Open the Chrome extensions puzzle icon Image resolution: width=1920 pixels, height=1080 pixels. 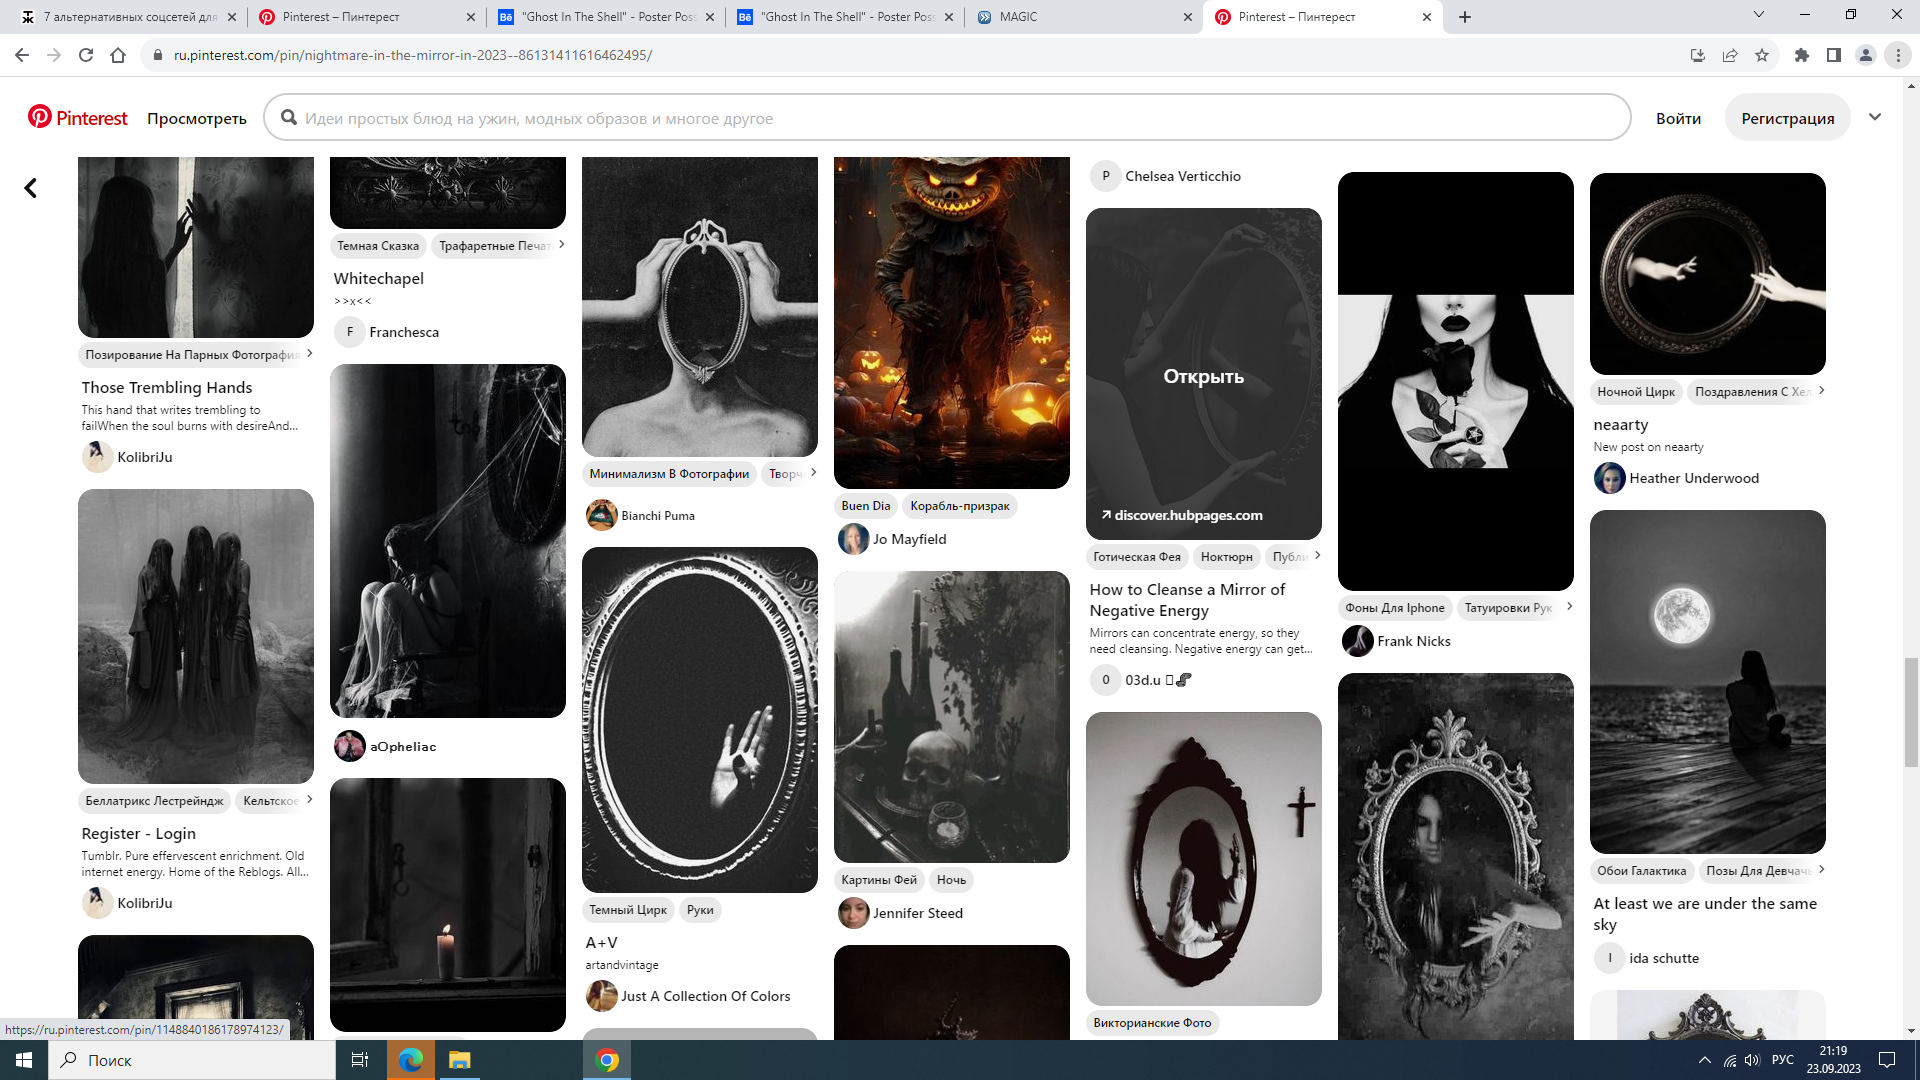[x=1802, y=55]
